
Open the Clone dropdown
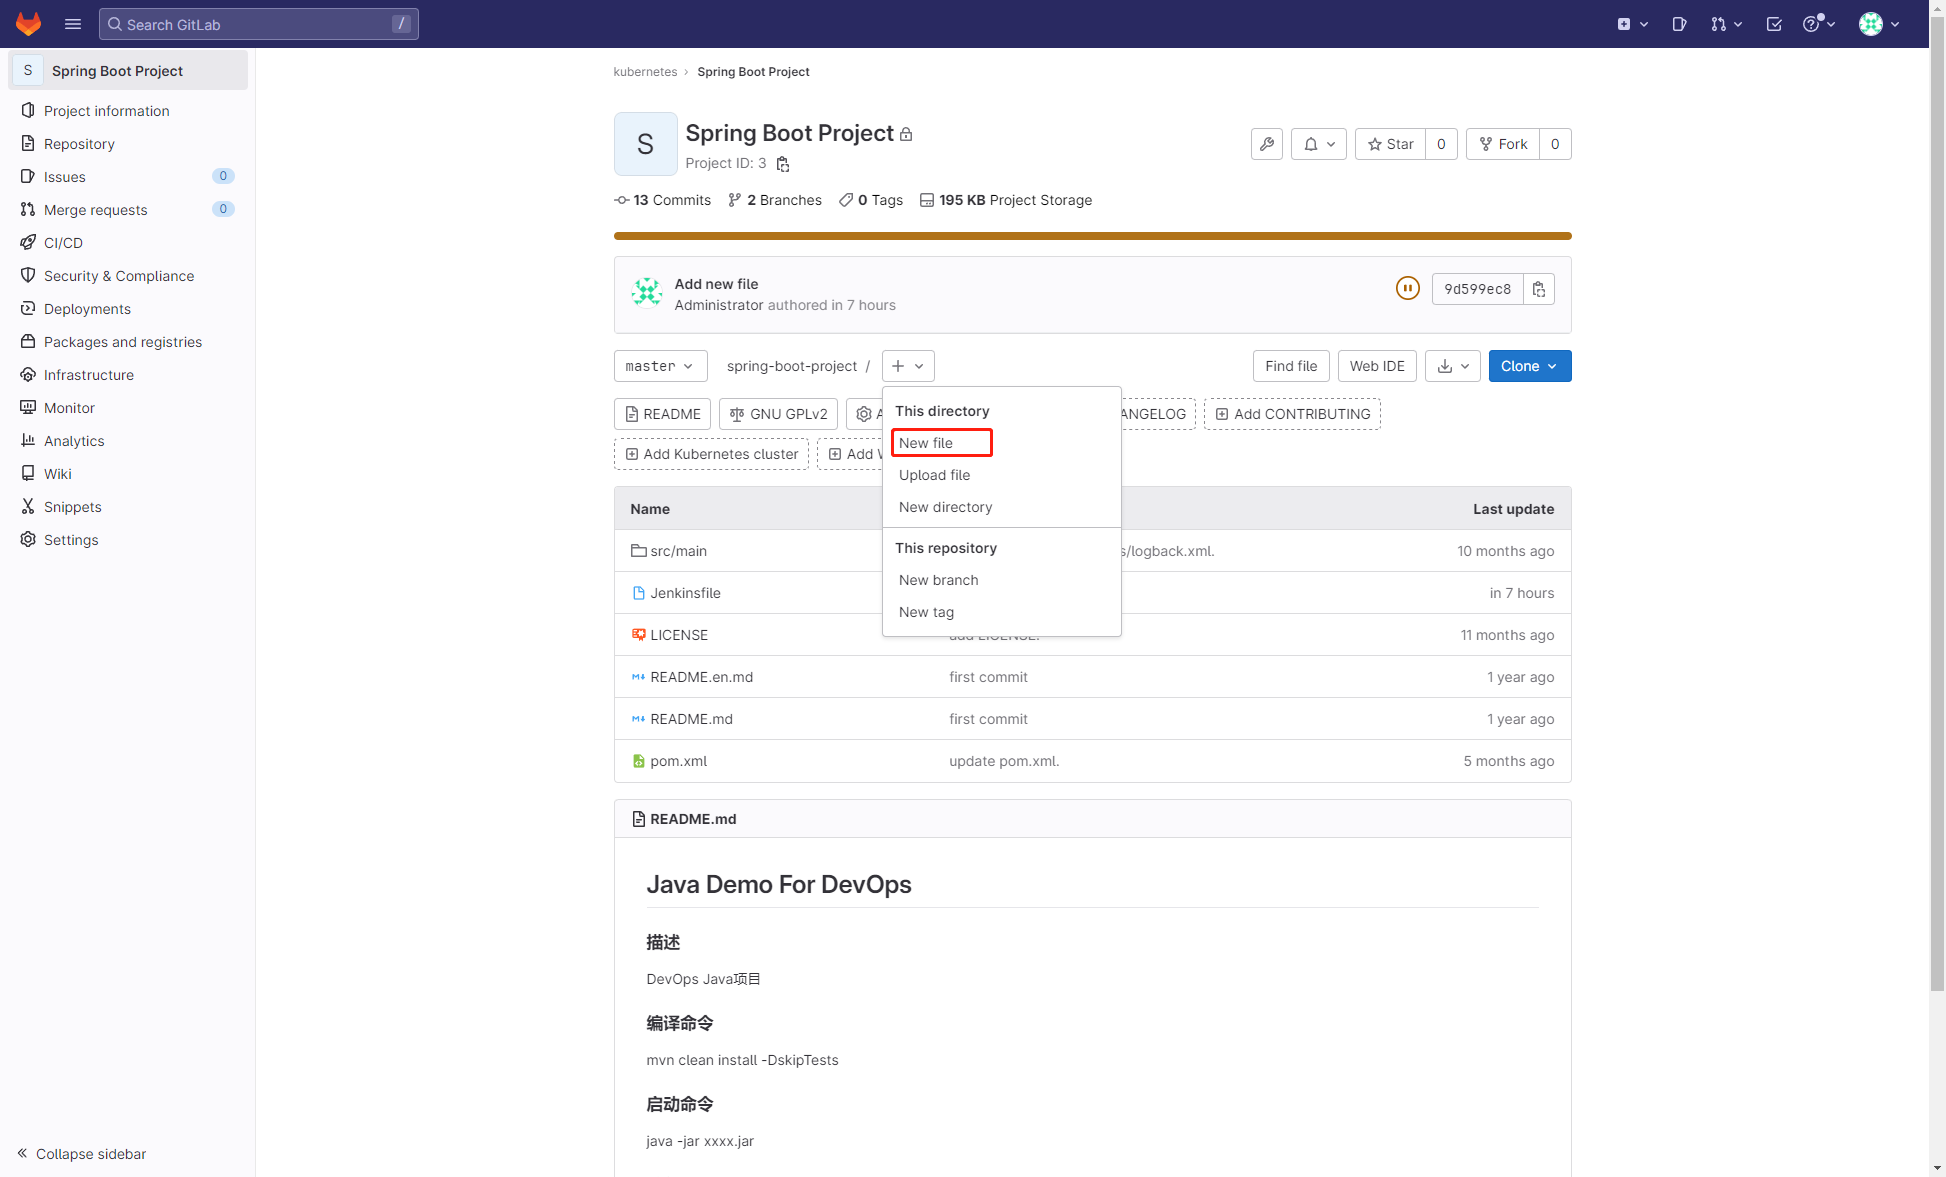tap(1530, 366)
